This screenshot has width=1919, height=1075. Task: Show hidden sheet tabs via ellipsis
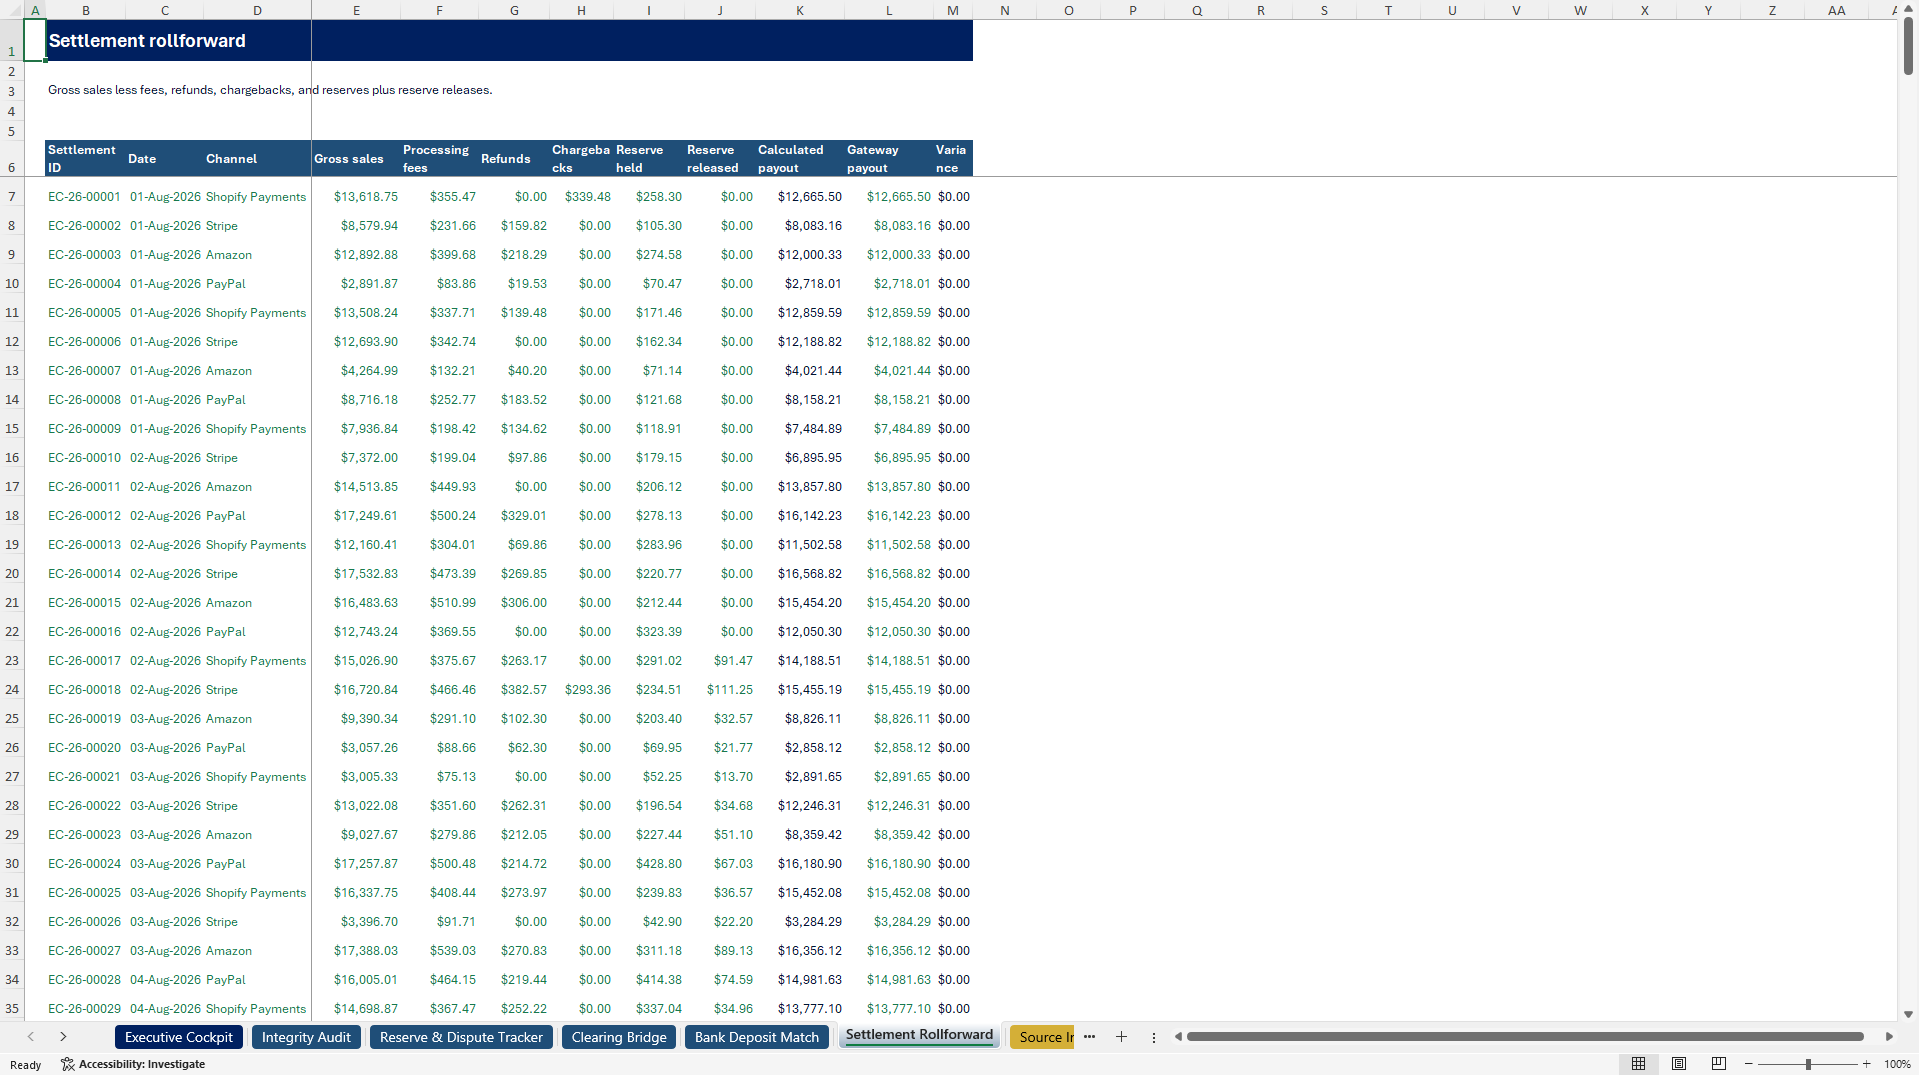tap(1089, 1037)
